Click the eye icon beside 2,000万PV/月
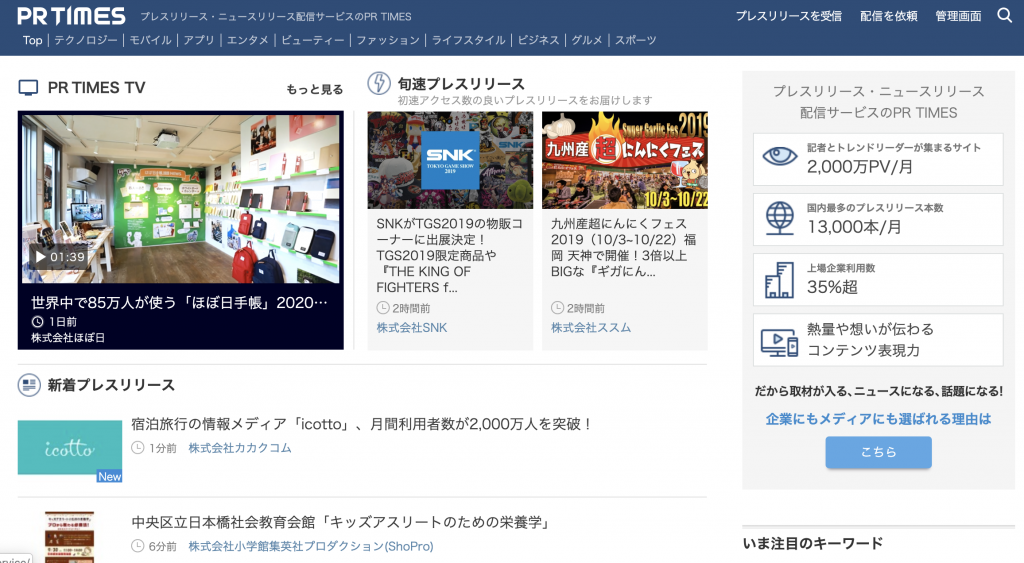This screenshot has width=1024, height=563. (780, 157)
